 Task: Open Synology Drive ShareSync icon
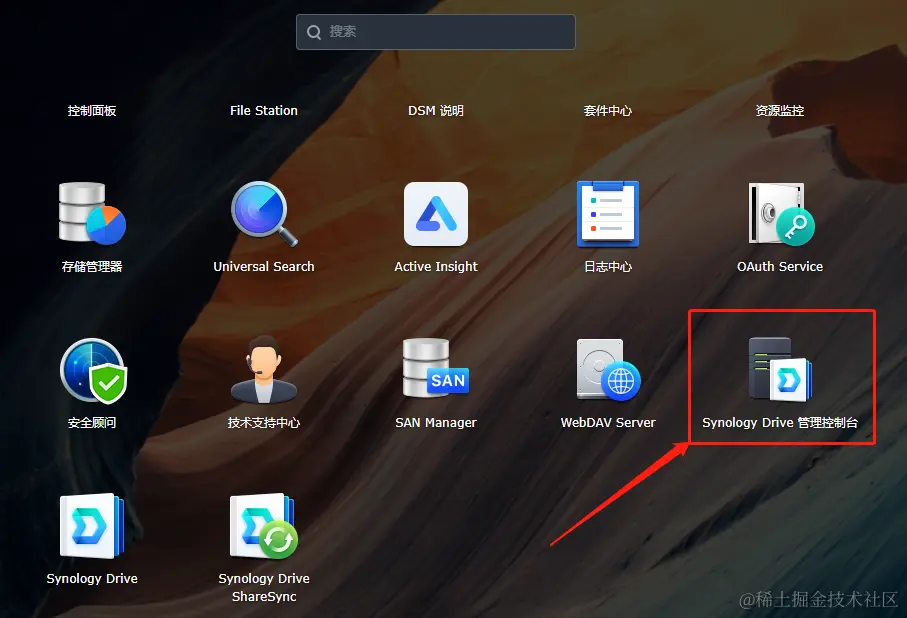264,525
